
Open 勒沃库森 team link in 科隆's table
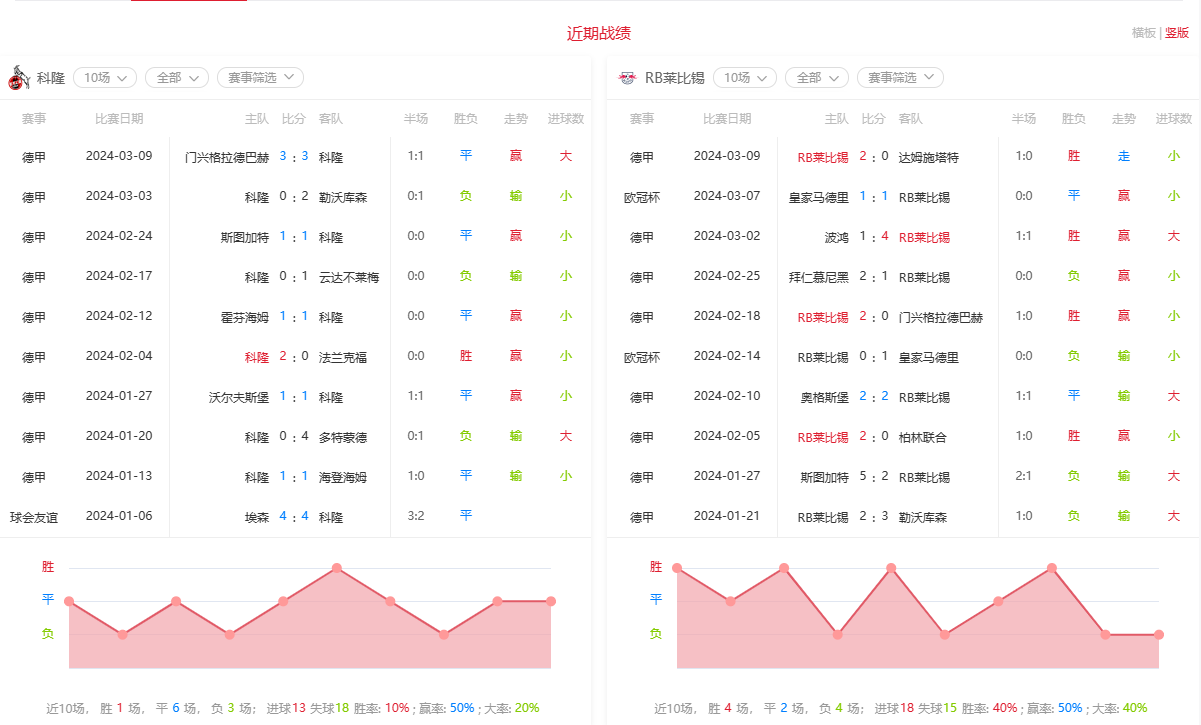[343, 197]
